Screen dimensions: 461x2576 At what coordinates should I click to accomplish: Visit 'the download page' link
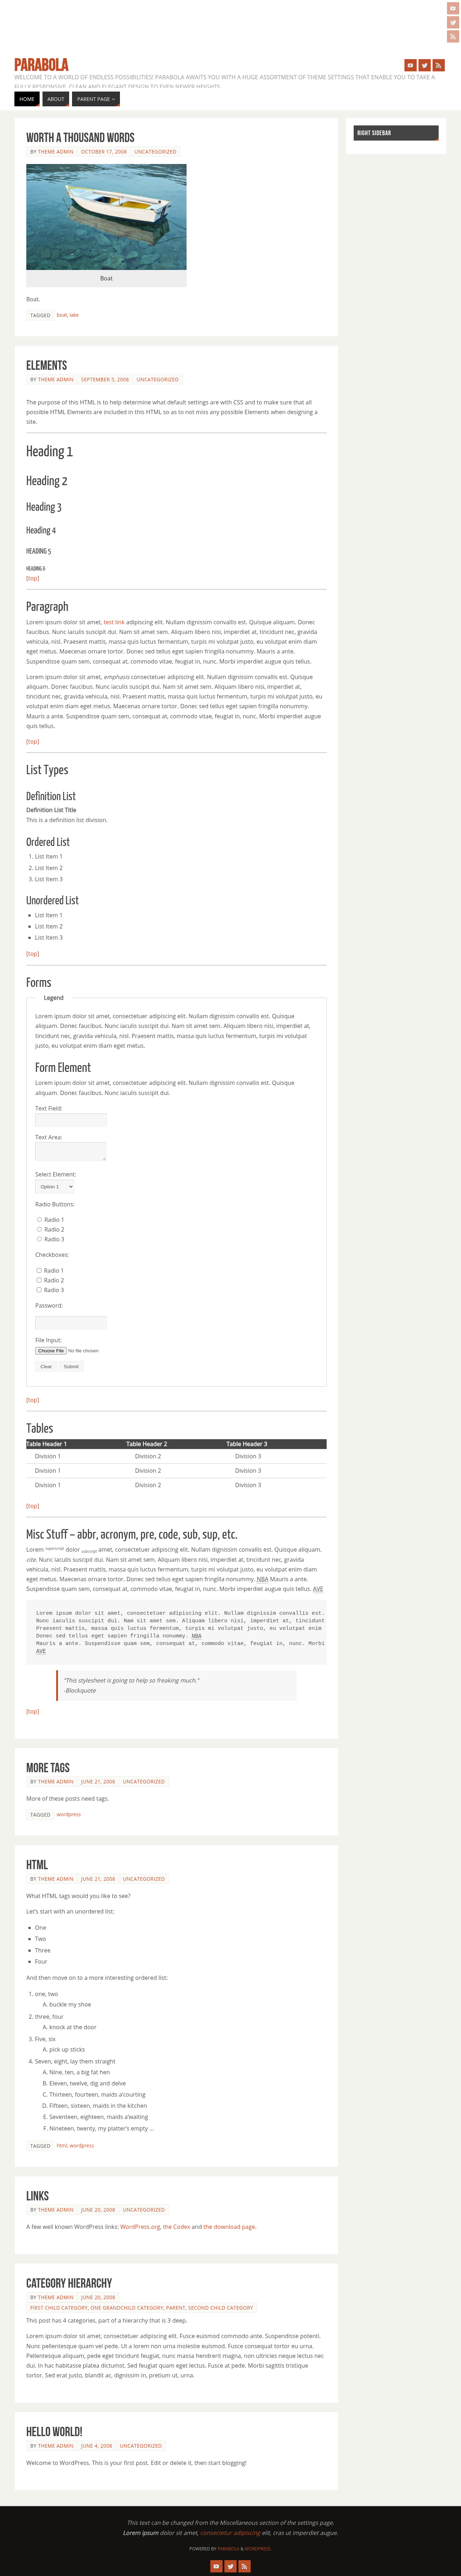pyautogui.click(x=229, y=2227)
